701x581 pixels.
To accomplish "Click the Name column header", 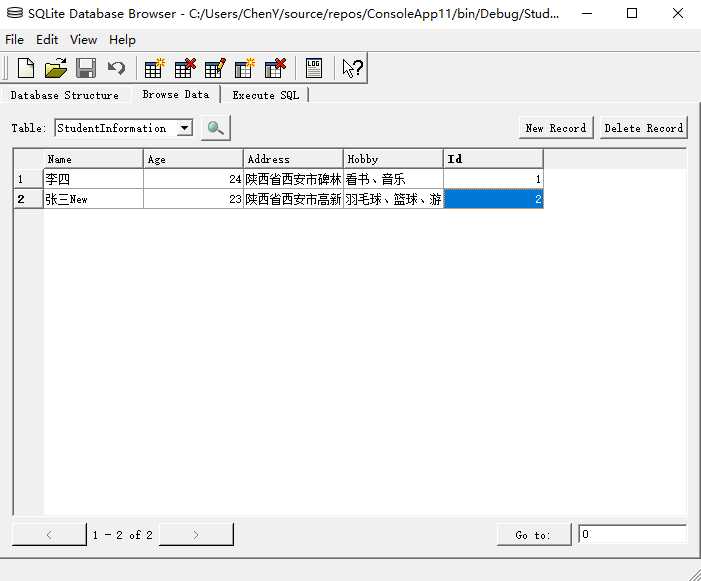I will tap(93, 159).
